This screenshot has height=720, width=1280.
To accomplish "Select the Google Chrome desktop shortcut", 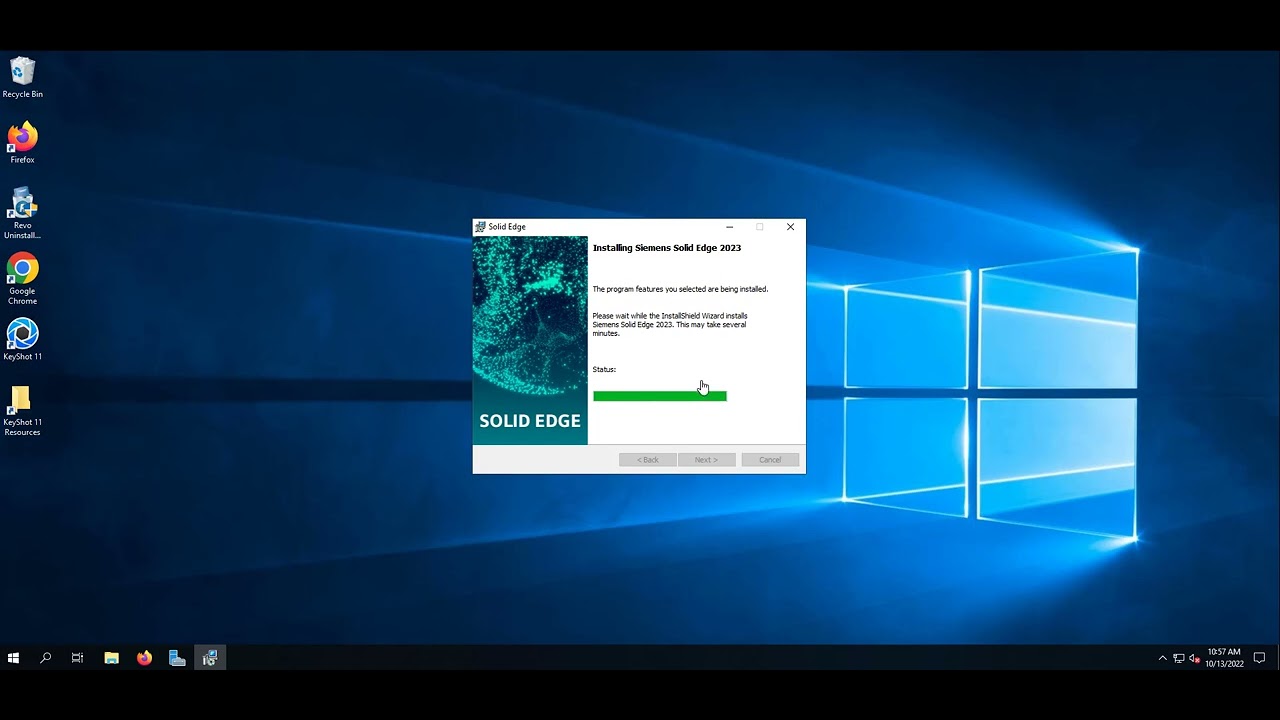I will click(x=22, y=279).
